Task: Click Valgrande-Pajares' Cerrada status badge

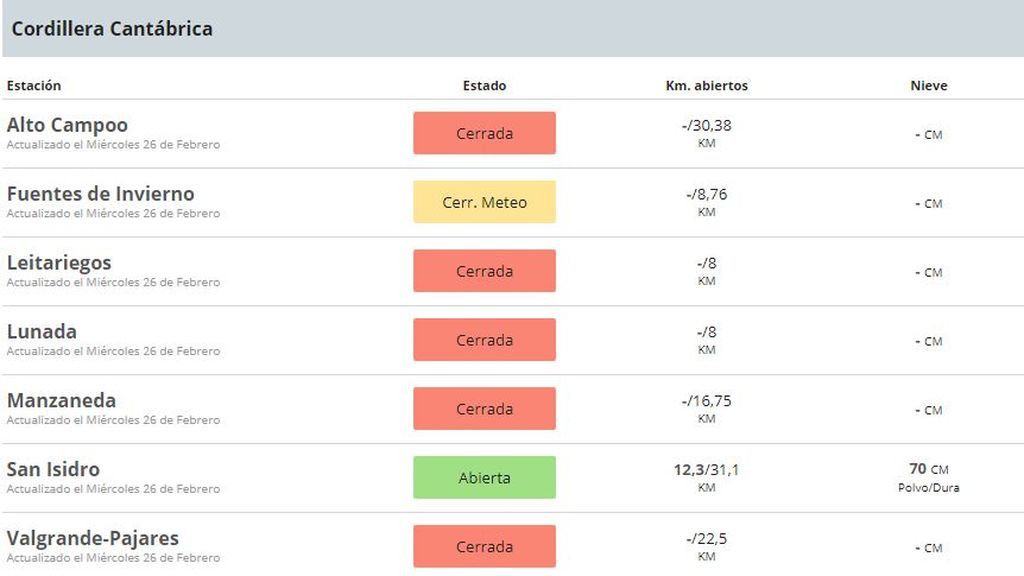Action: 485,547
